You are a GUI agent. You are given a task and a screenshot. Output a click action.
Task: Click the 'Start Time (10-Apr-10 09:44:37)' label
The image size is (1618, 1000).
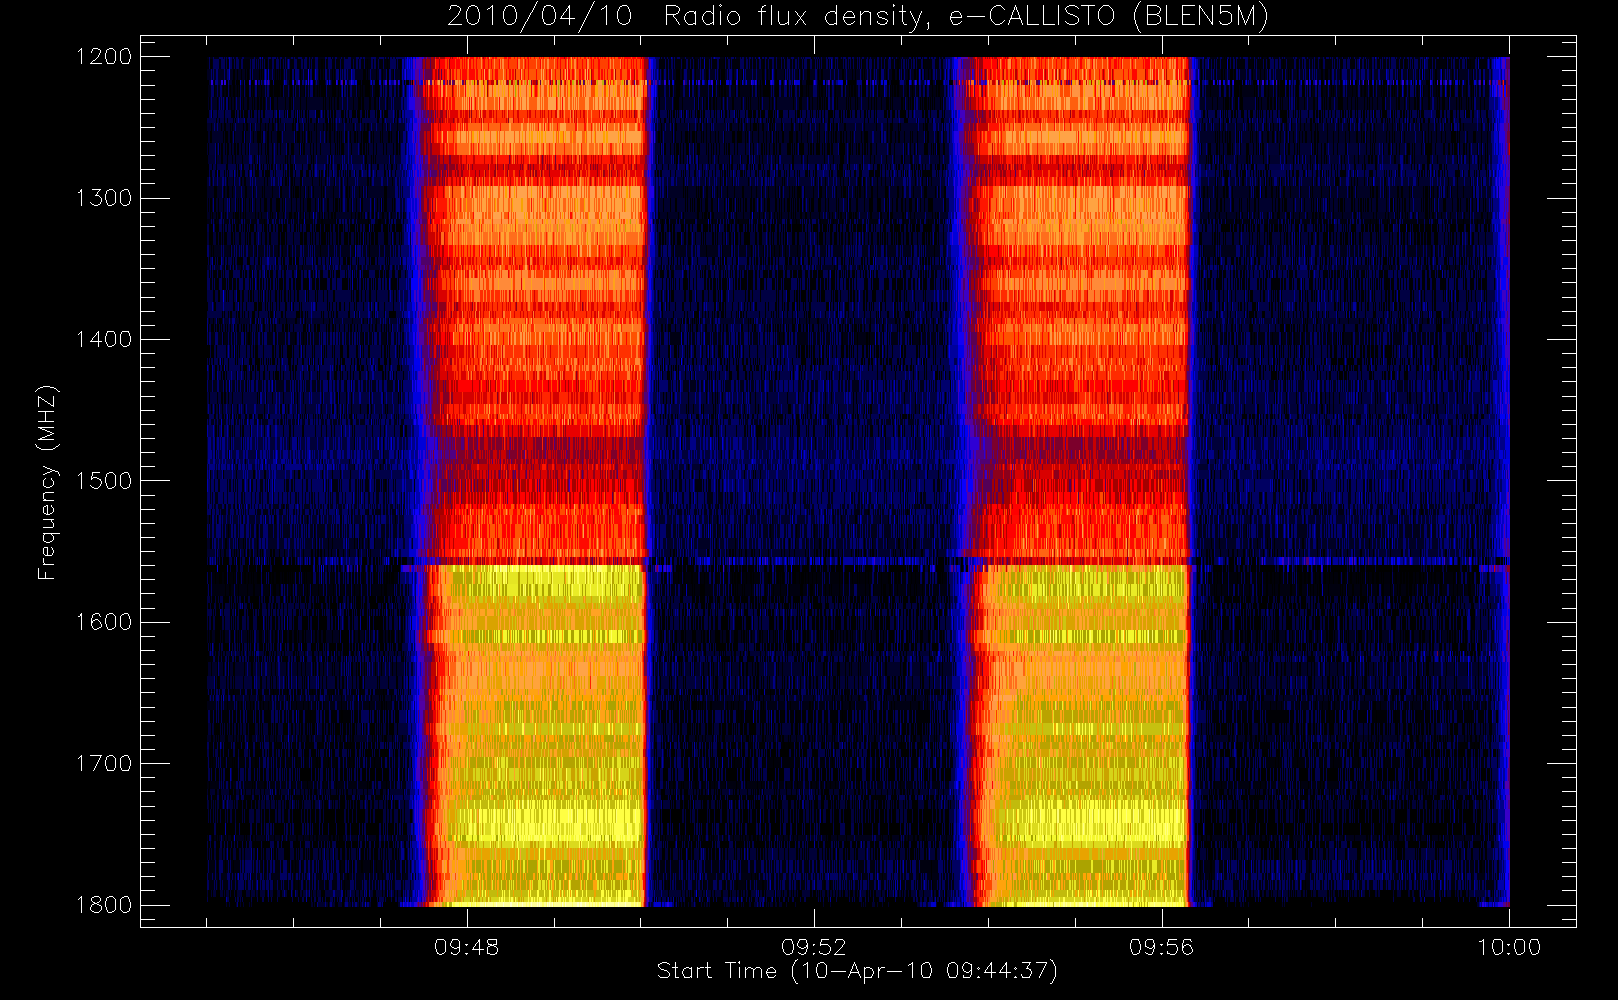coord(857,971)
